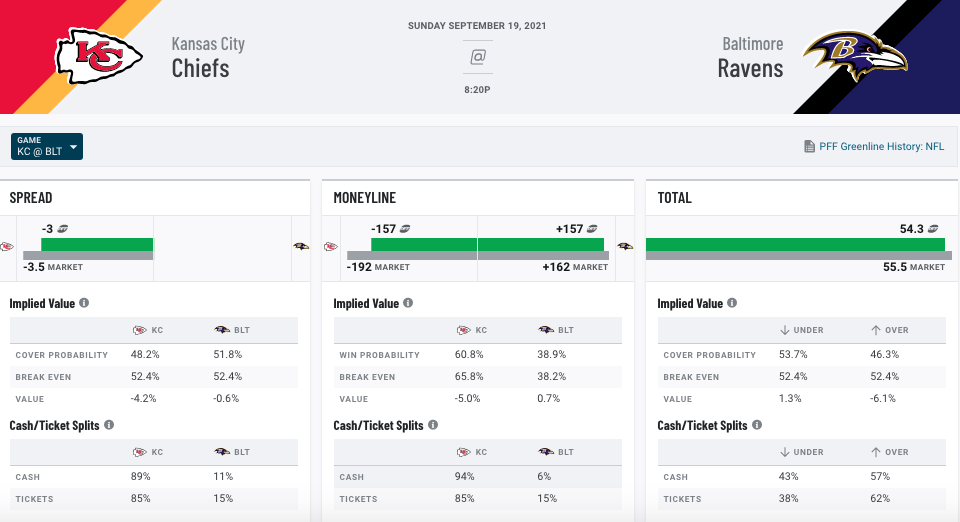Click the green KC Moneyline bar
The width and height of the screenshot is (960, 522).
424,244
